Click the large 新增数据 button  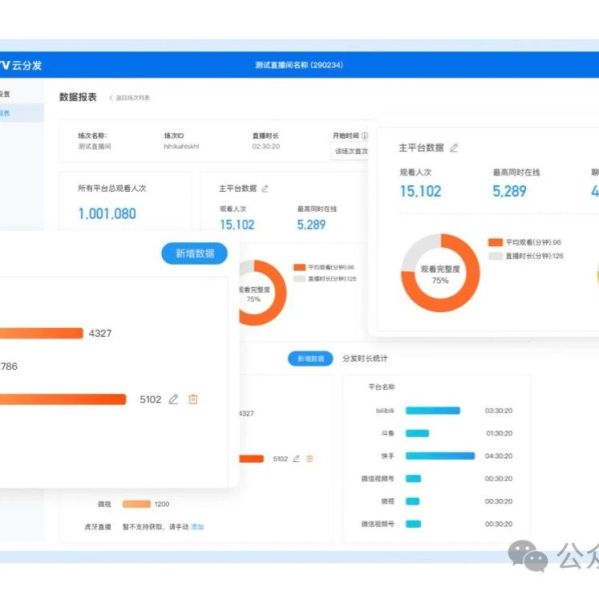(x=194, y=253)
